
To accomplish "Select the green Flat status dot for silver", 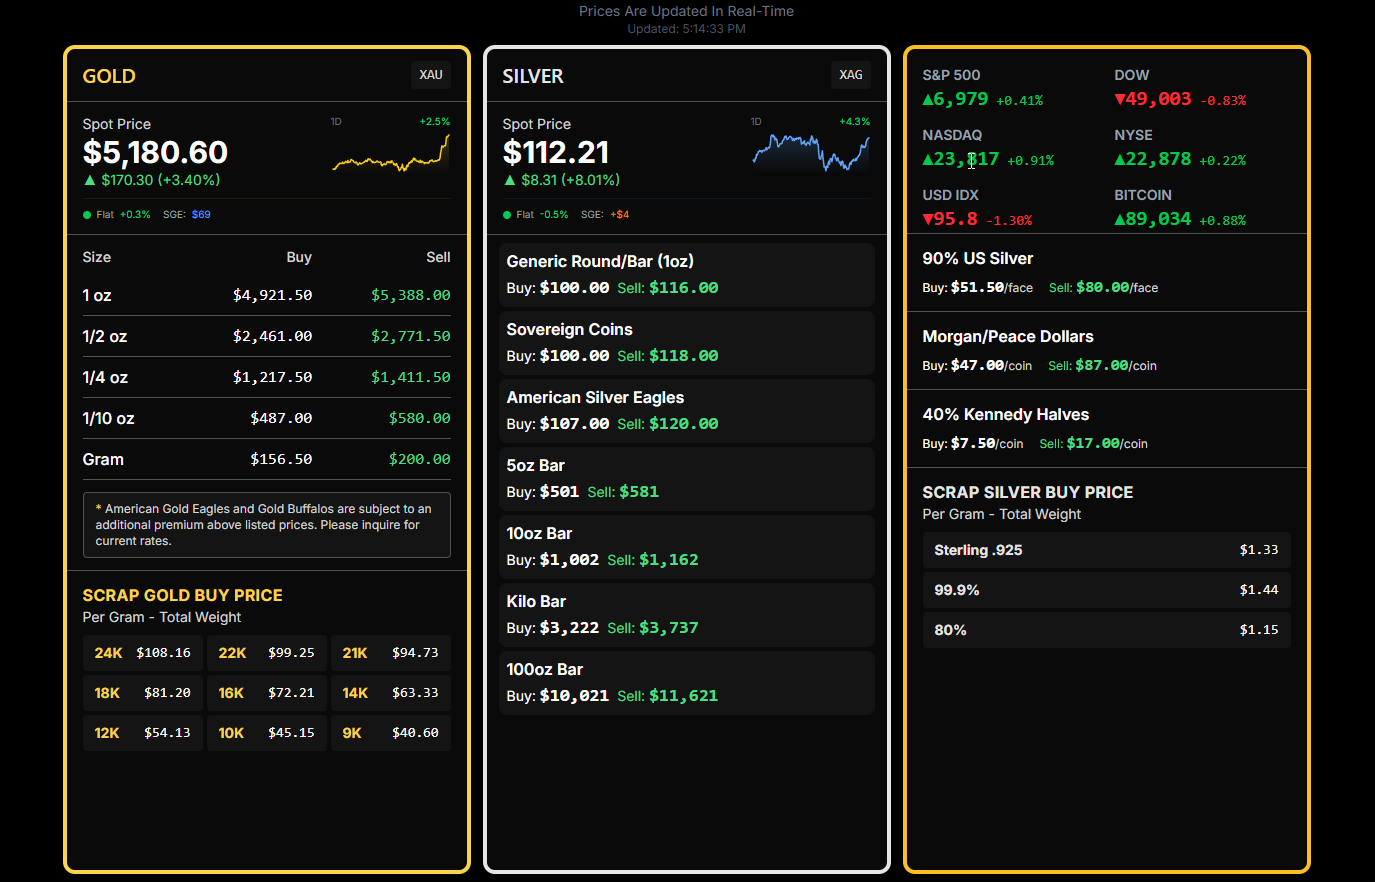I will coord(507,213).
